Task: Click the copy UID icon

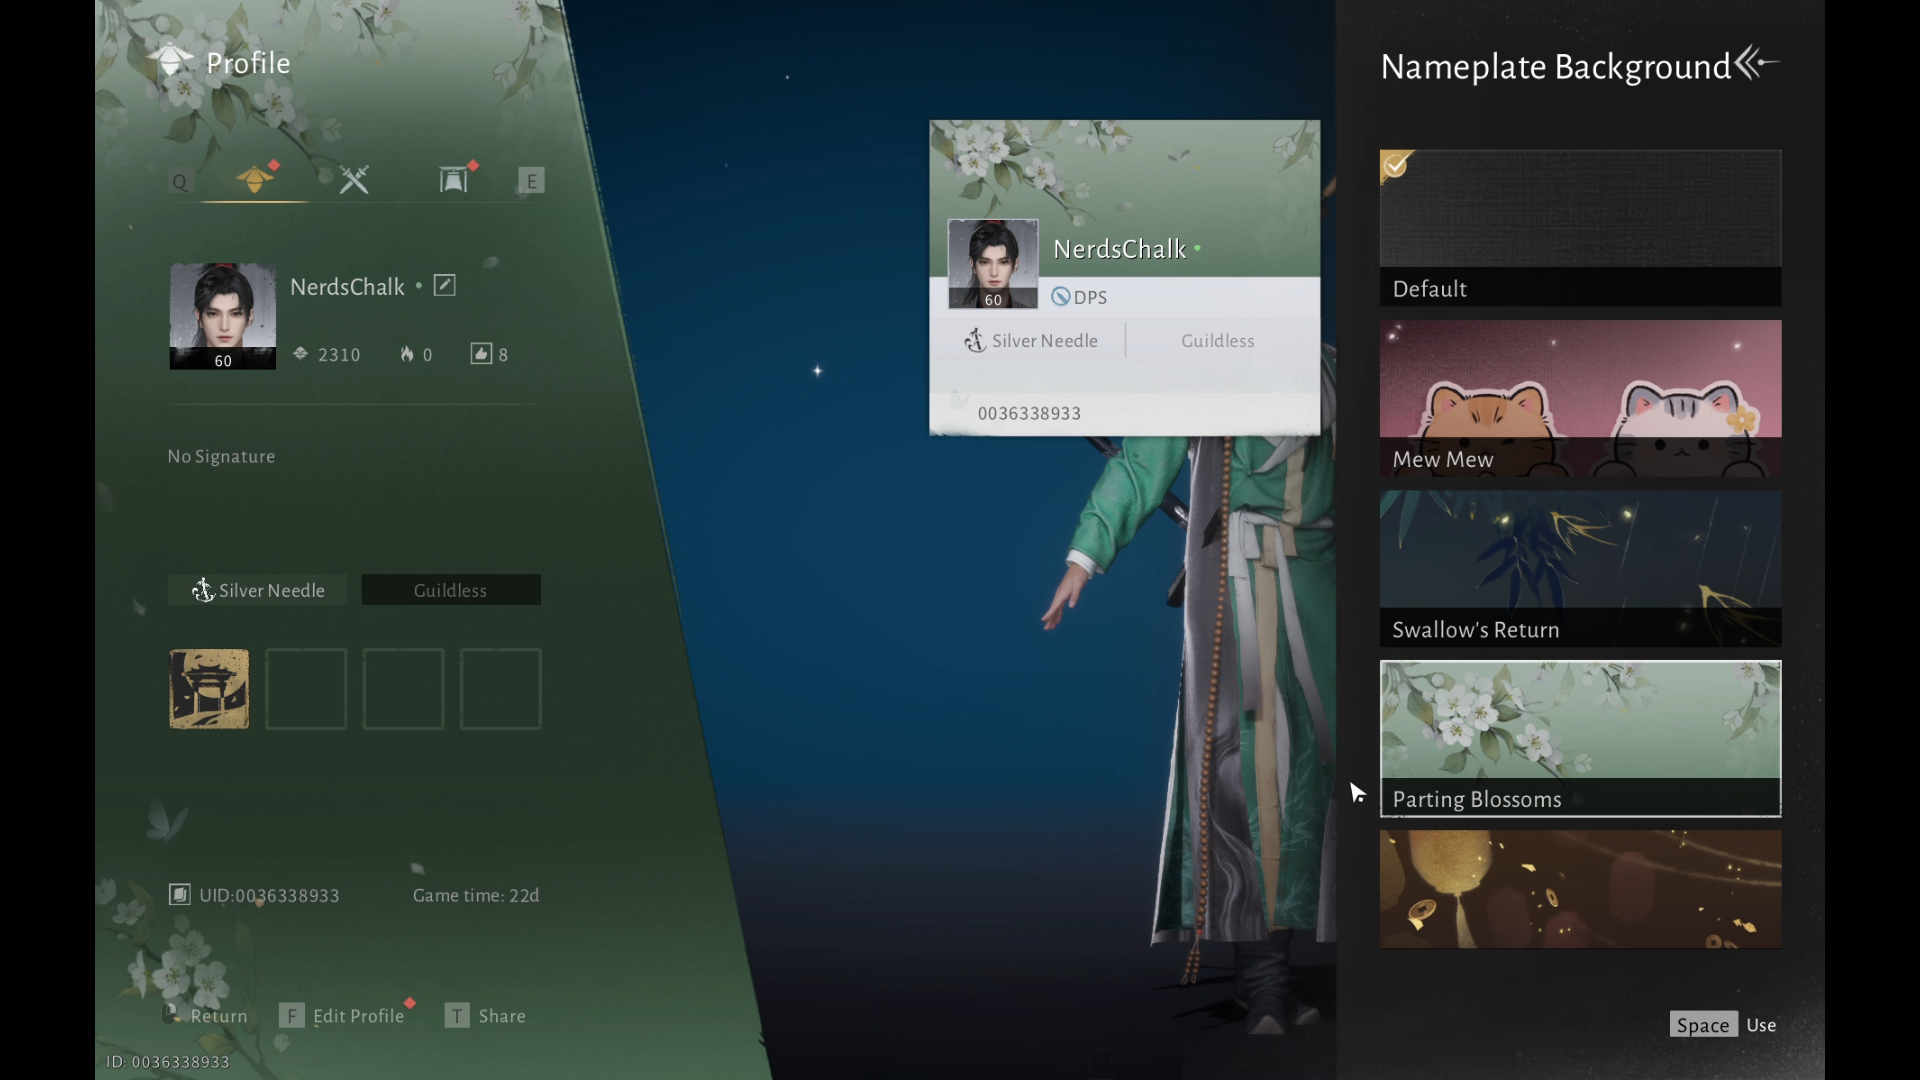Action: coord(180,895)
